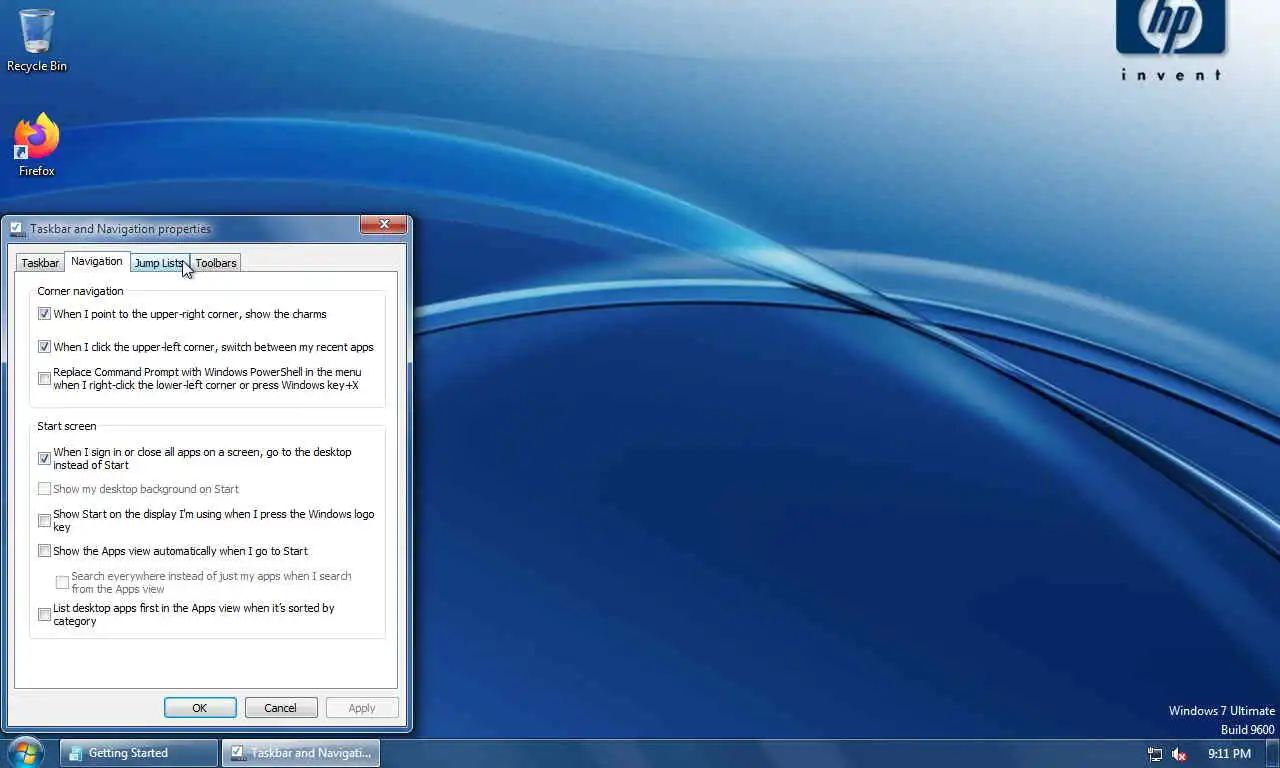This screenshot has width=1280, height=768.
Task: Open the Recycle Bin desktop icon
Action: click(x=37, y=41)
